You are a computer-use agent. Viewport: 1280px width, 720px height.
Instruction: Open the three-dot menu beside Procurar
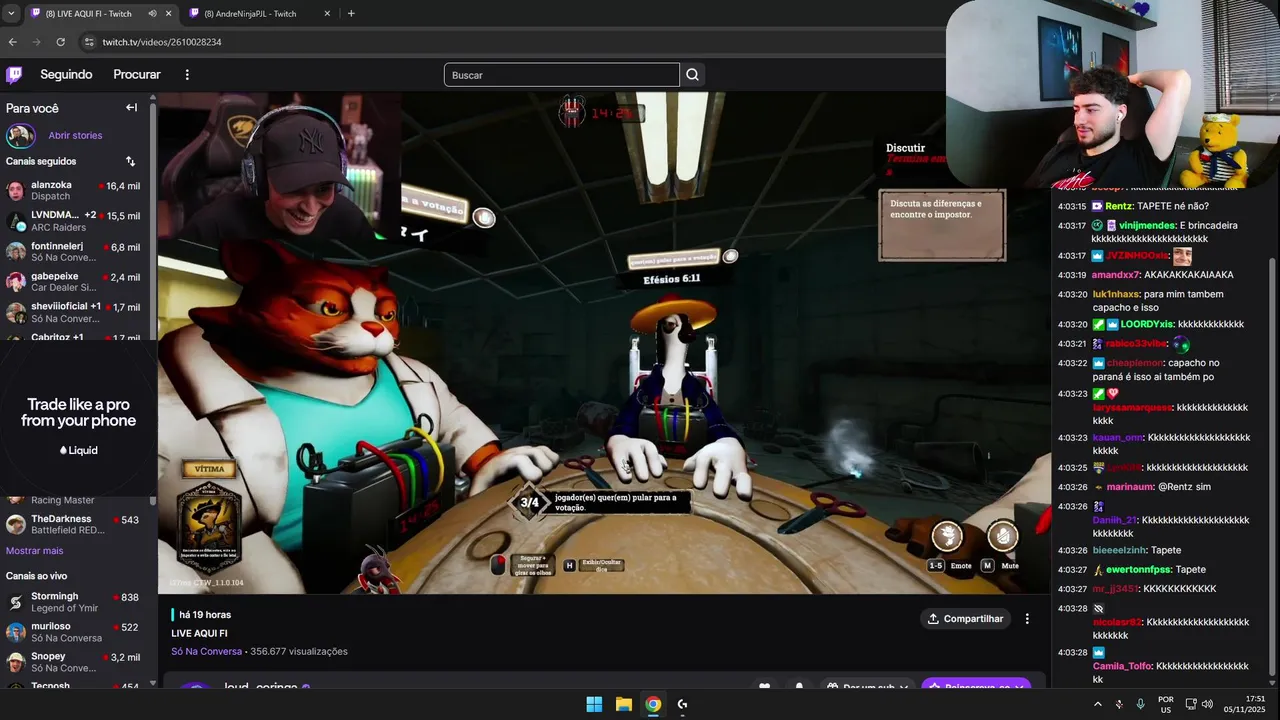pyautogui.click(x=187, y=75)
